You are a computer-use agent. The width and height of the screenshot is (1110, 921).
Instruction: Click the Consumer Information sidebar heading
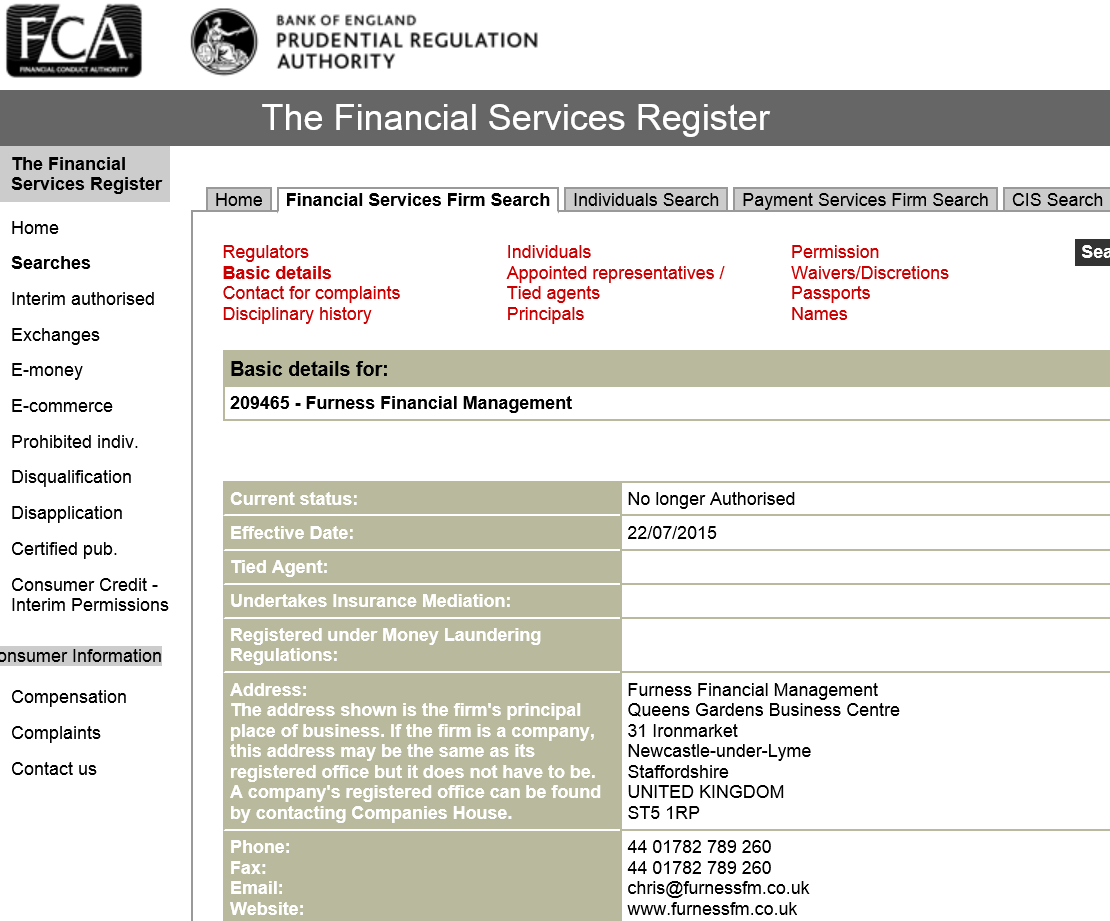81,656
